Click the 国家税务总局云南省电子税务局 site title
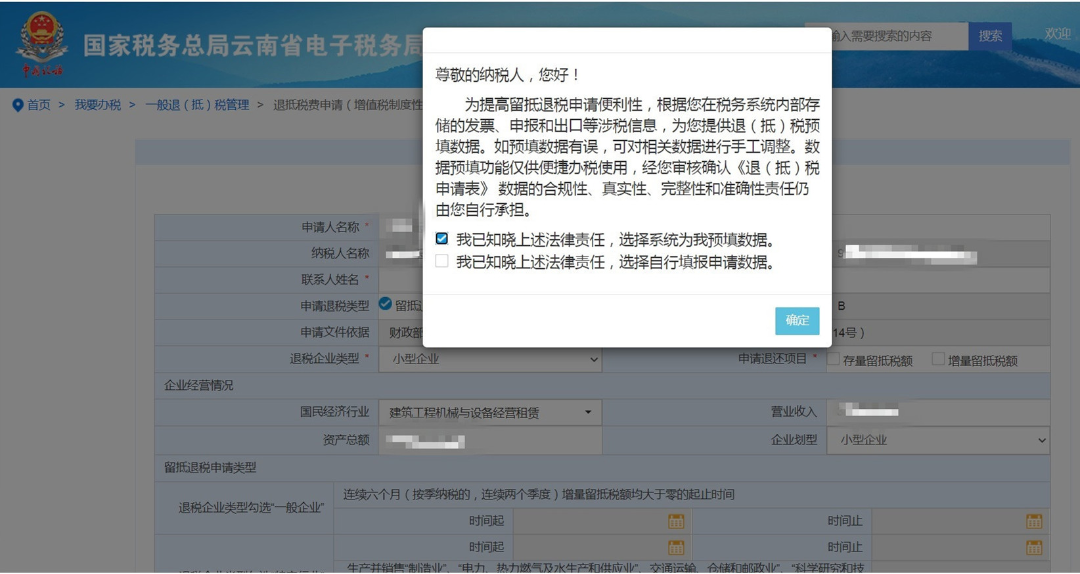This screenshot has height=574, width=1080. click(x=252, y=45)
